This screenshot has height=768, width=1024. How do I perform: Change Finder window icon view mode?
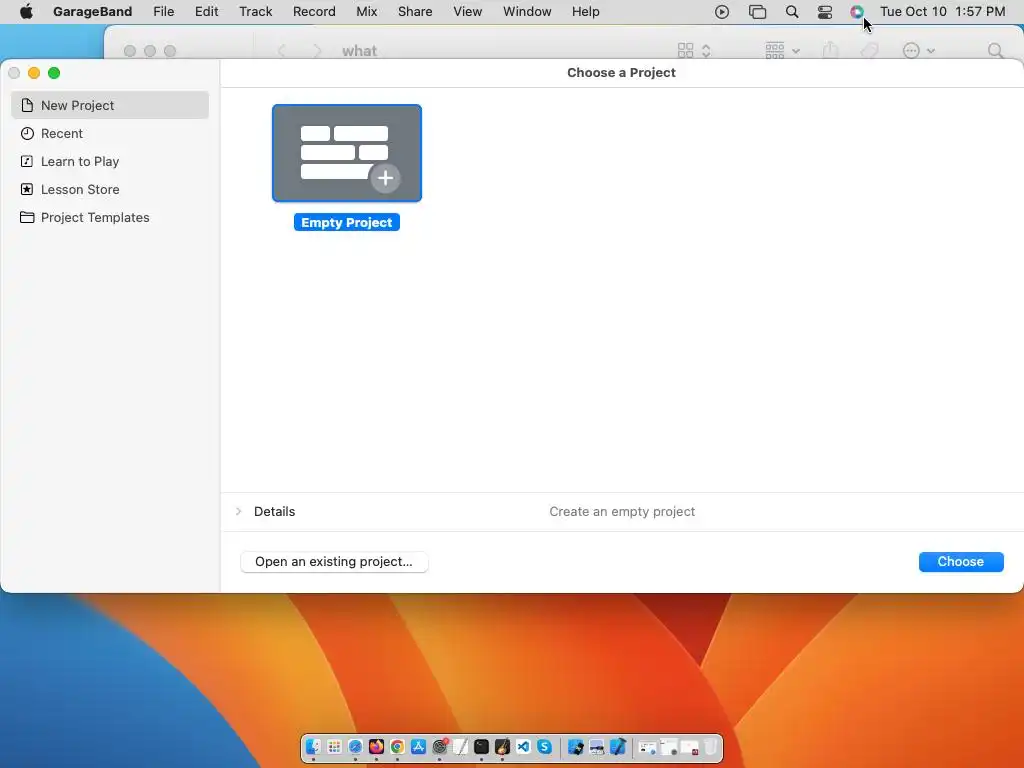pyautogui.click(x=694, y=51)
